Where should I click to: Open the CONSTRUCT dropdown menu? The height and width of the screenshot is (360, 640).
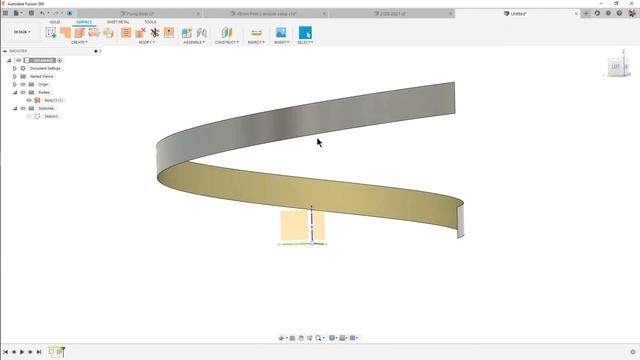(227, 42)
